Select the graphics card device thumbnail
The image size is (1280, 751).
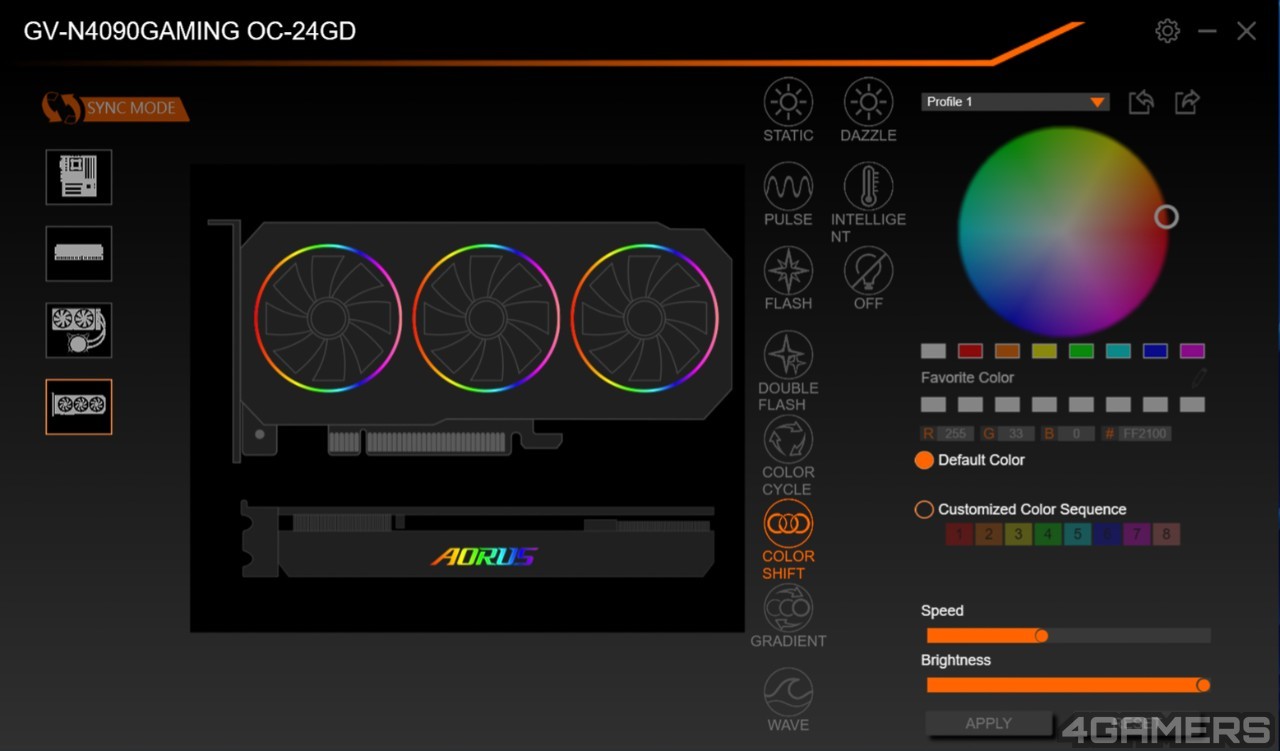(79, 406)
